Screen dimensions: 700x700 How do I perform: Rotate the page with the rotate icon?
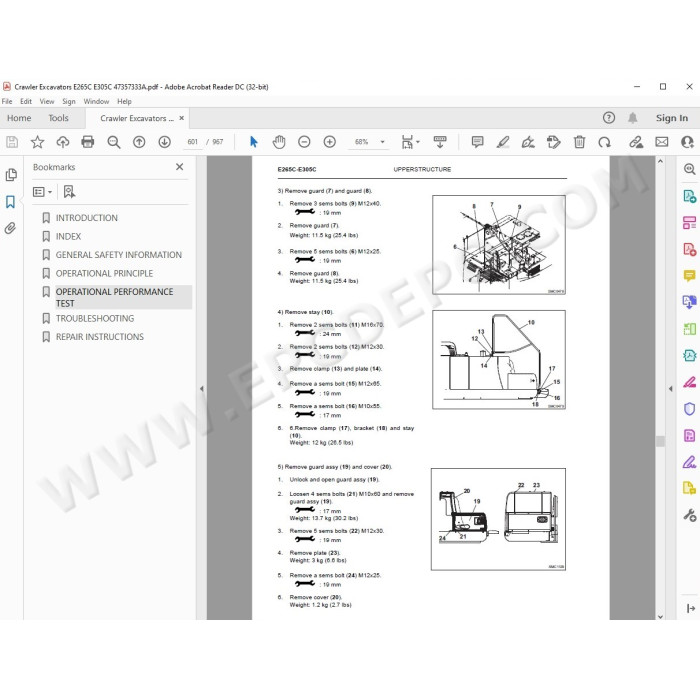click(x=604, y=142)
